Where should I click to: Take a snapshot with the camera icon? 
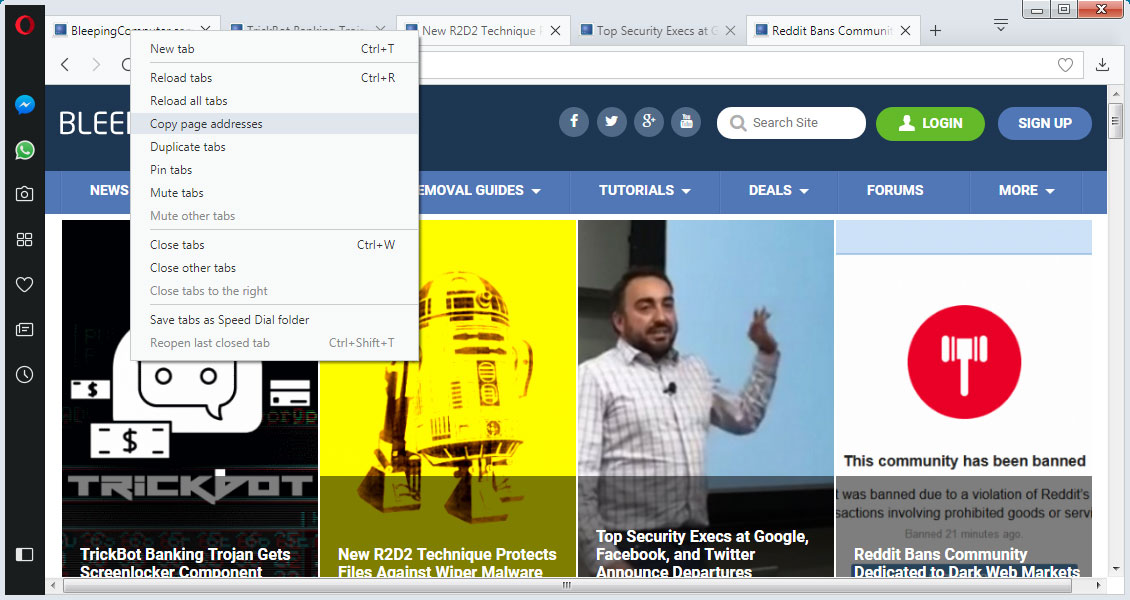(x=25, y=194)
